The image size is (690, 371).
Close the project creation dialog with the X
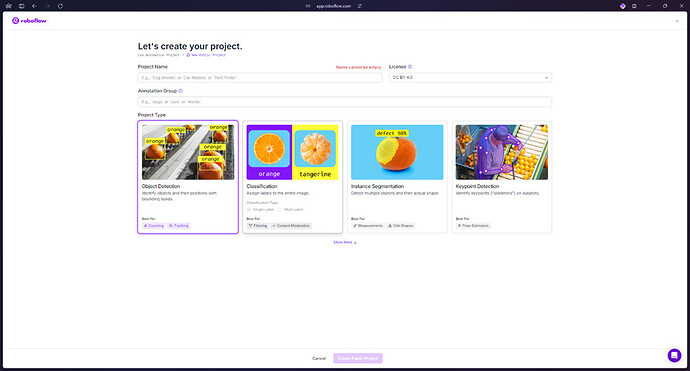677,21
